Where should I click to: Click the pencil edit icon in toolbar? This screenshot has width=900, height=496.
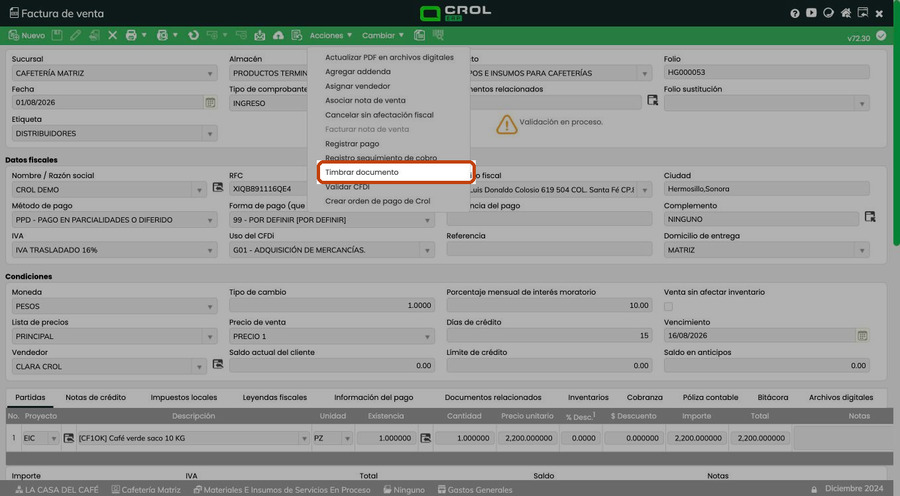[x=75, y=36]
